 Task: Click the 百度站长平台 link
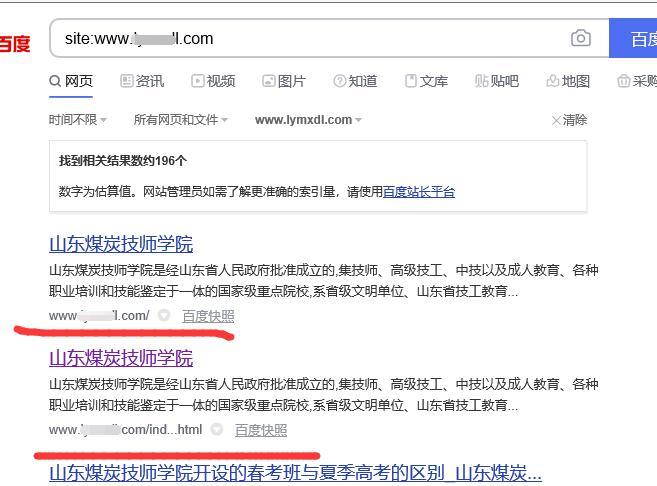coord(419,192)
